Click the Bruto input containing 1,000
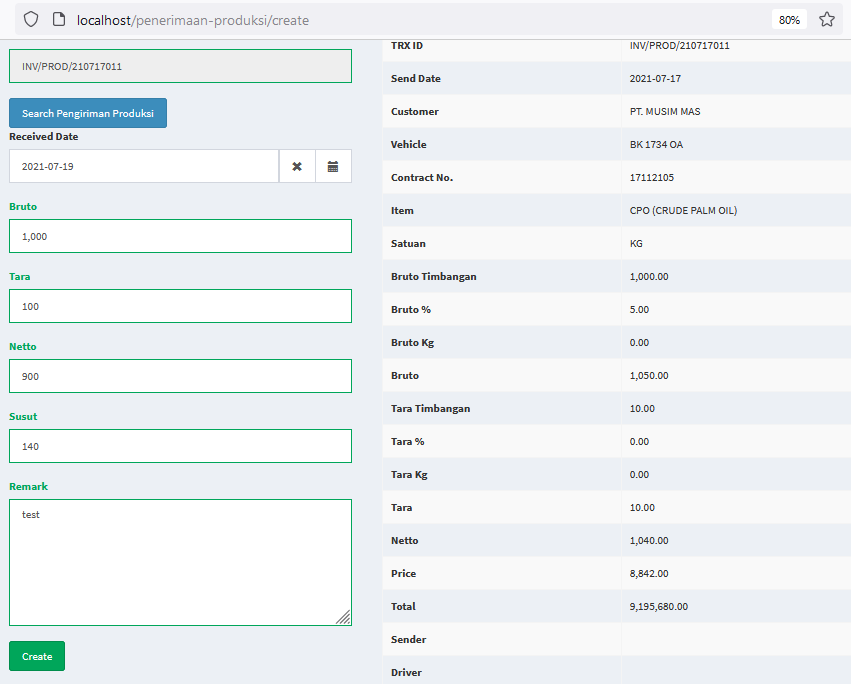The image size is (851, 684). (180, 236)
